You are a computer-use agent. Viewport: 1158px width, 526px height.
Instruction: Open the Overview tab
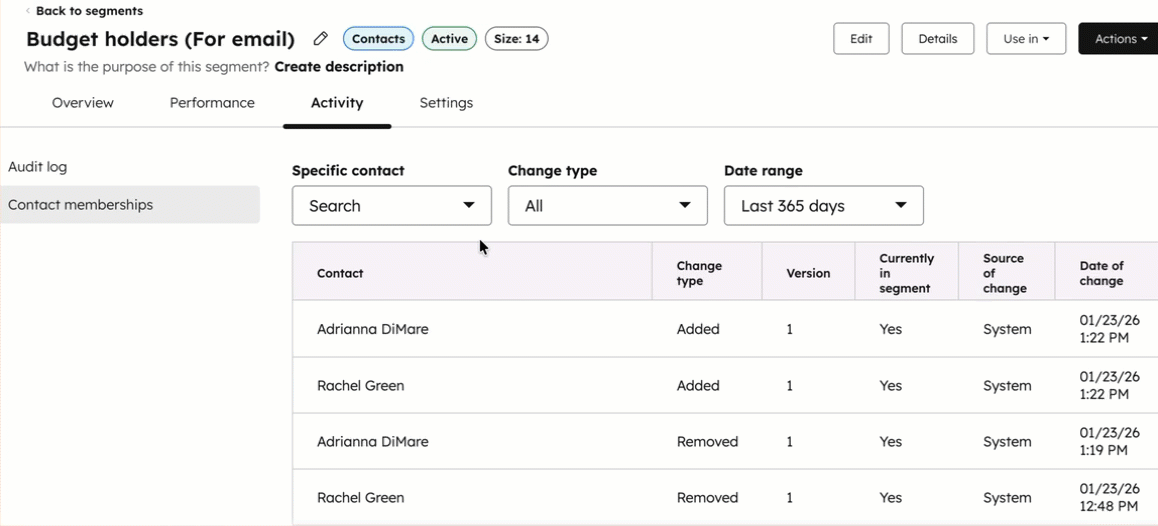coord(83,103)
